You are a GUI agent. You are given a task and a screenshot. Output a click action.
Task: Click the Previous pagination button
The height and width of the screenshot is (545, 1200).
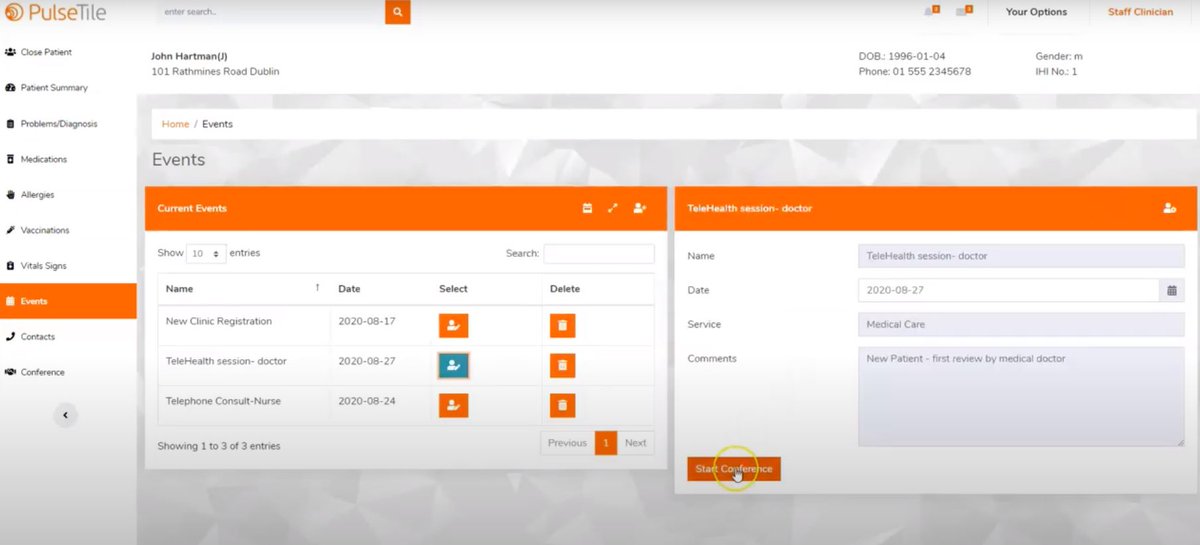[567, 443]
